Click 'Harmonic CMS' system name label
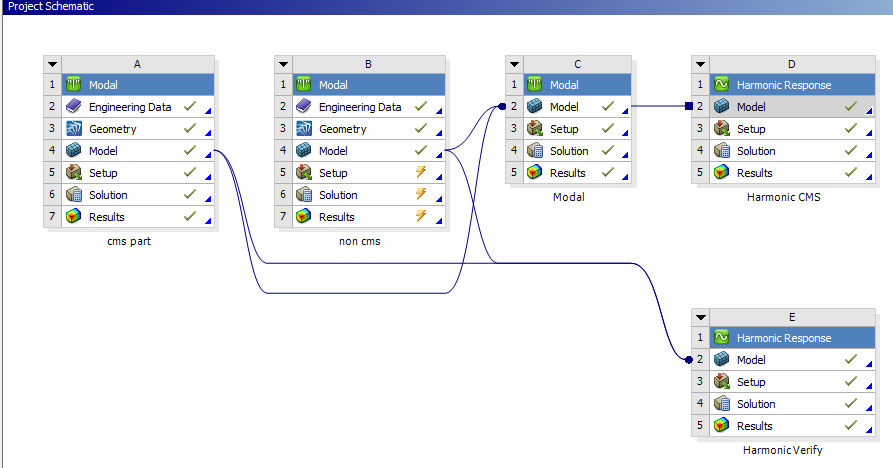The image size is (893, 468). [784, 197]
